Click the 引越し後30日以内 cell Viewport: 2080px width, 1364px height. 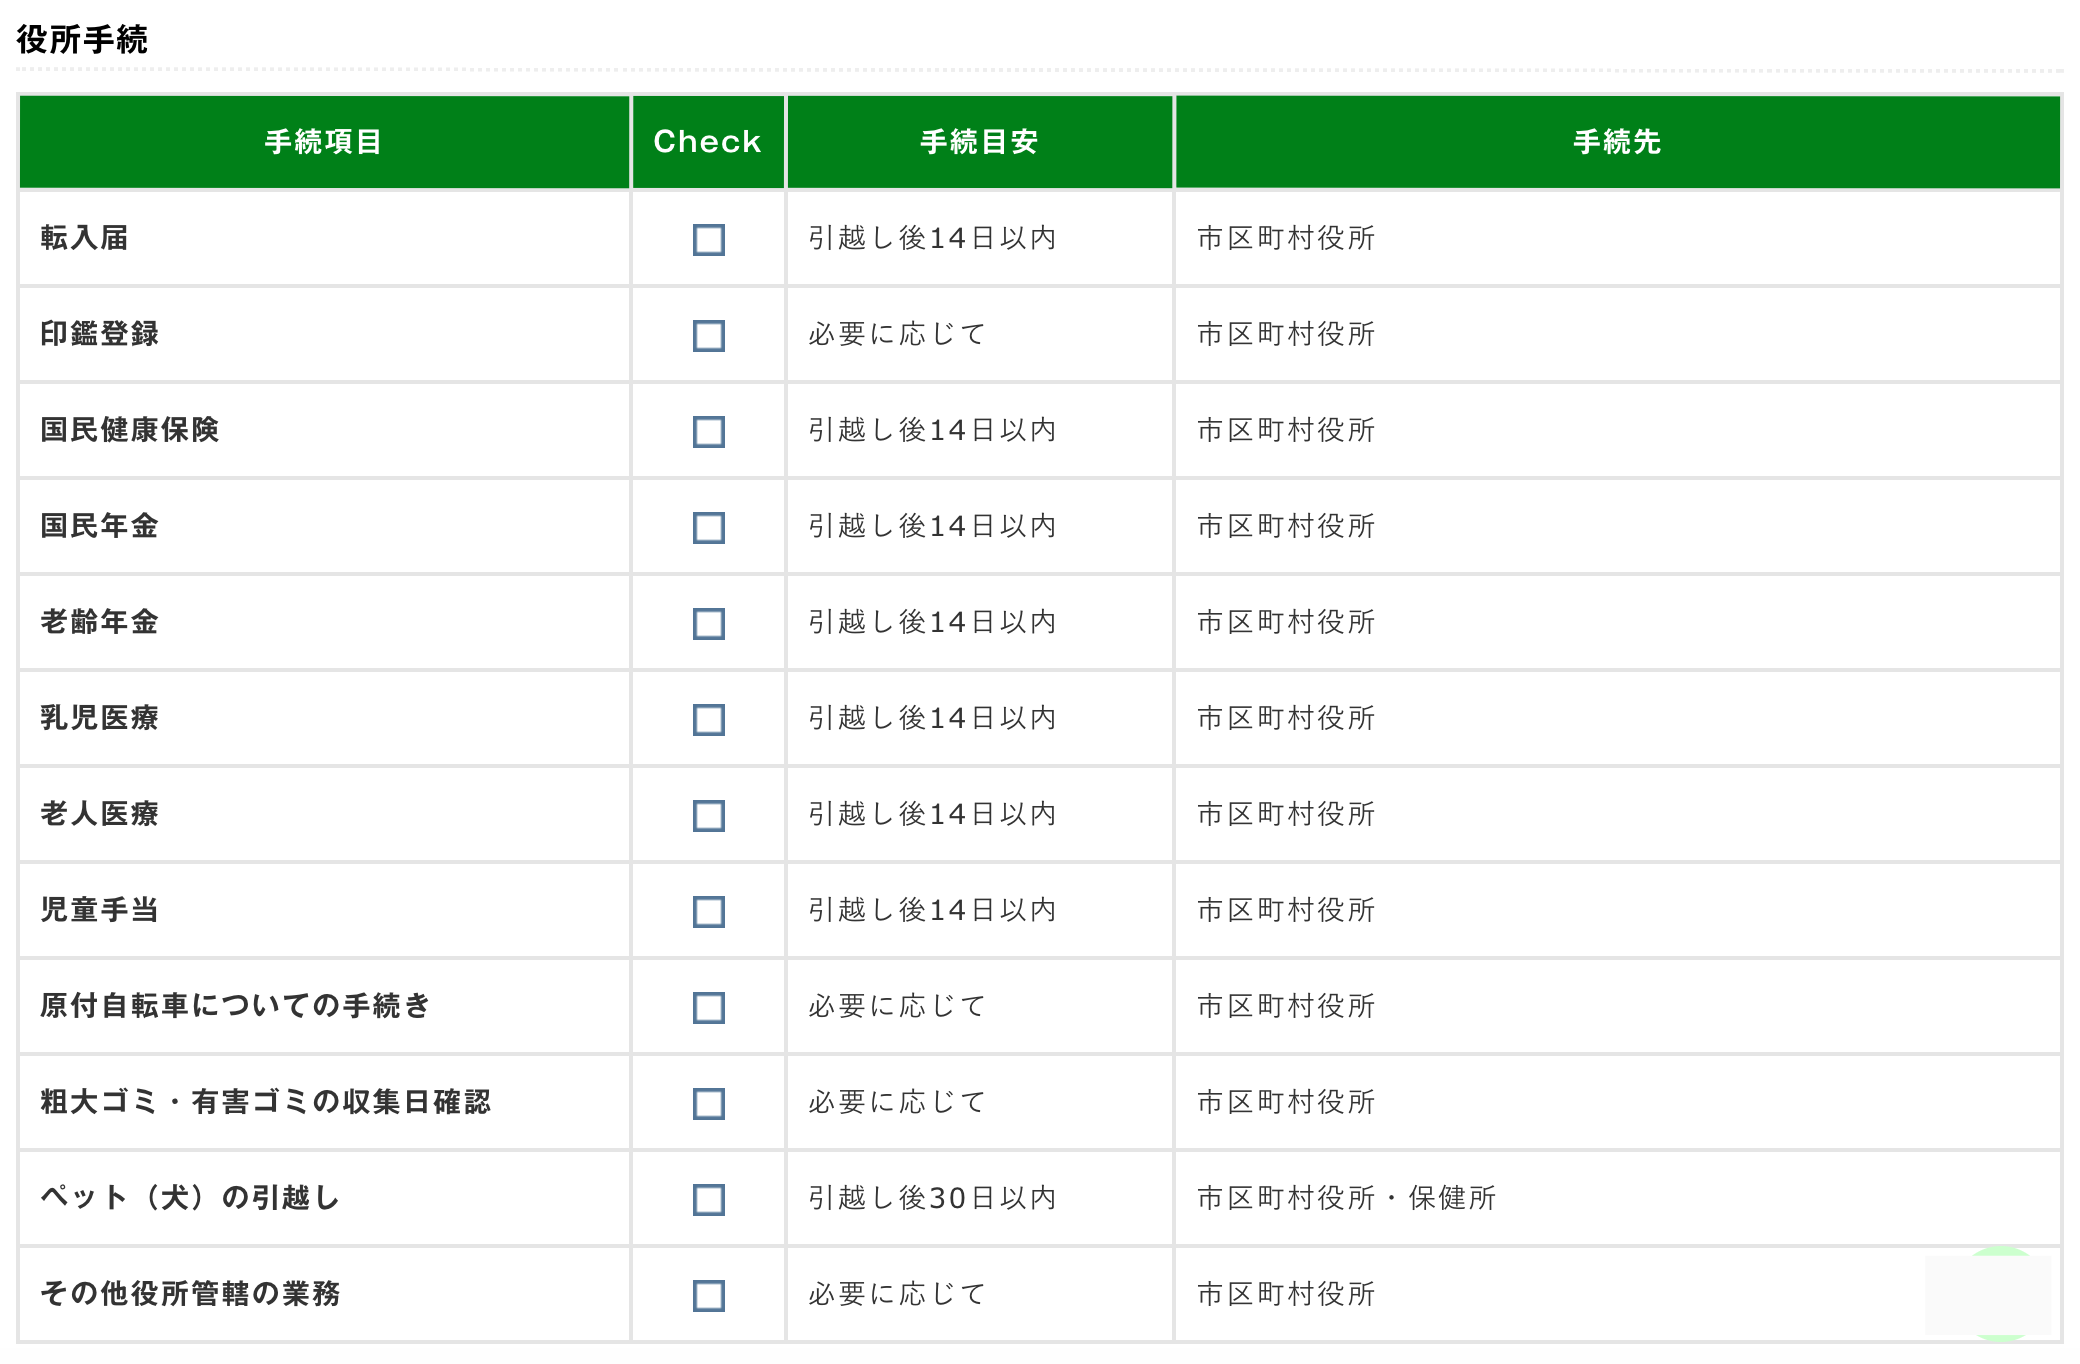click(932, 1198)
